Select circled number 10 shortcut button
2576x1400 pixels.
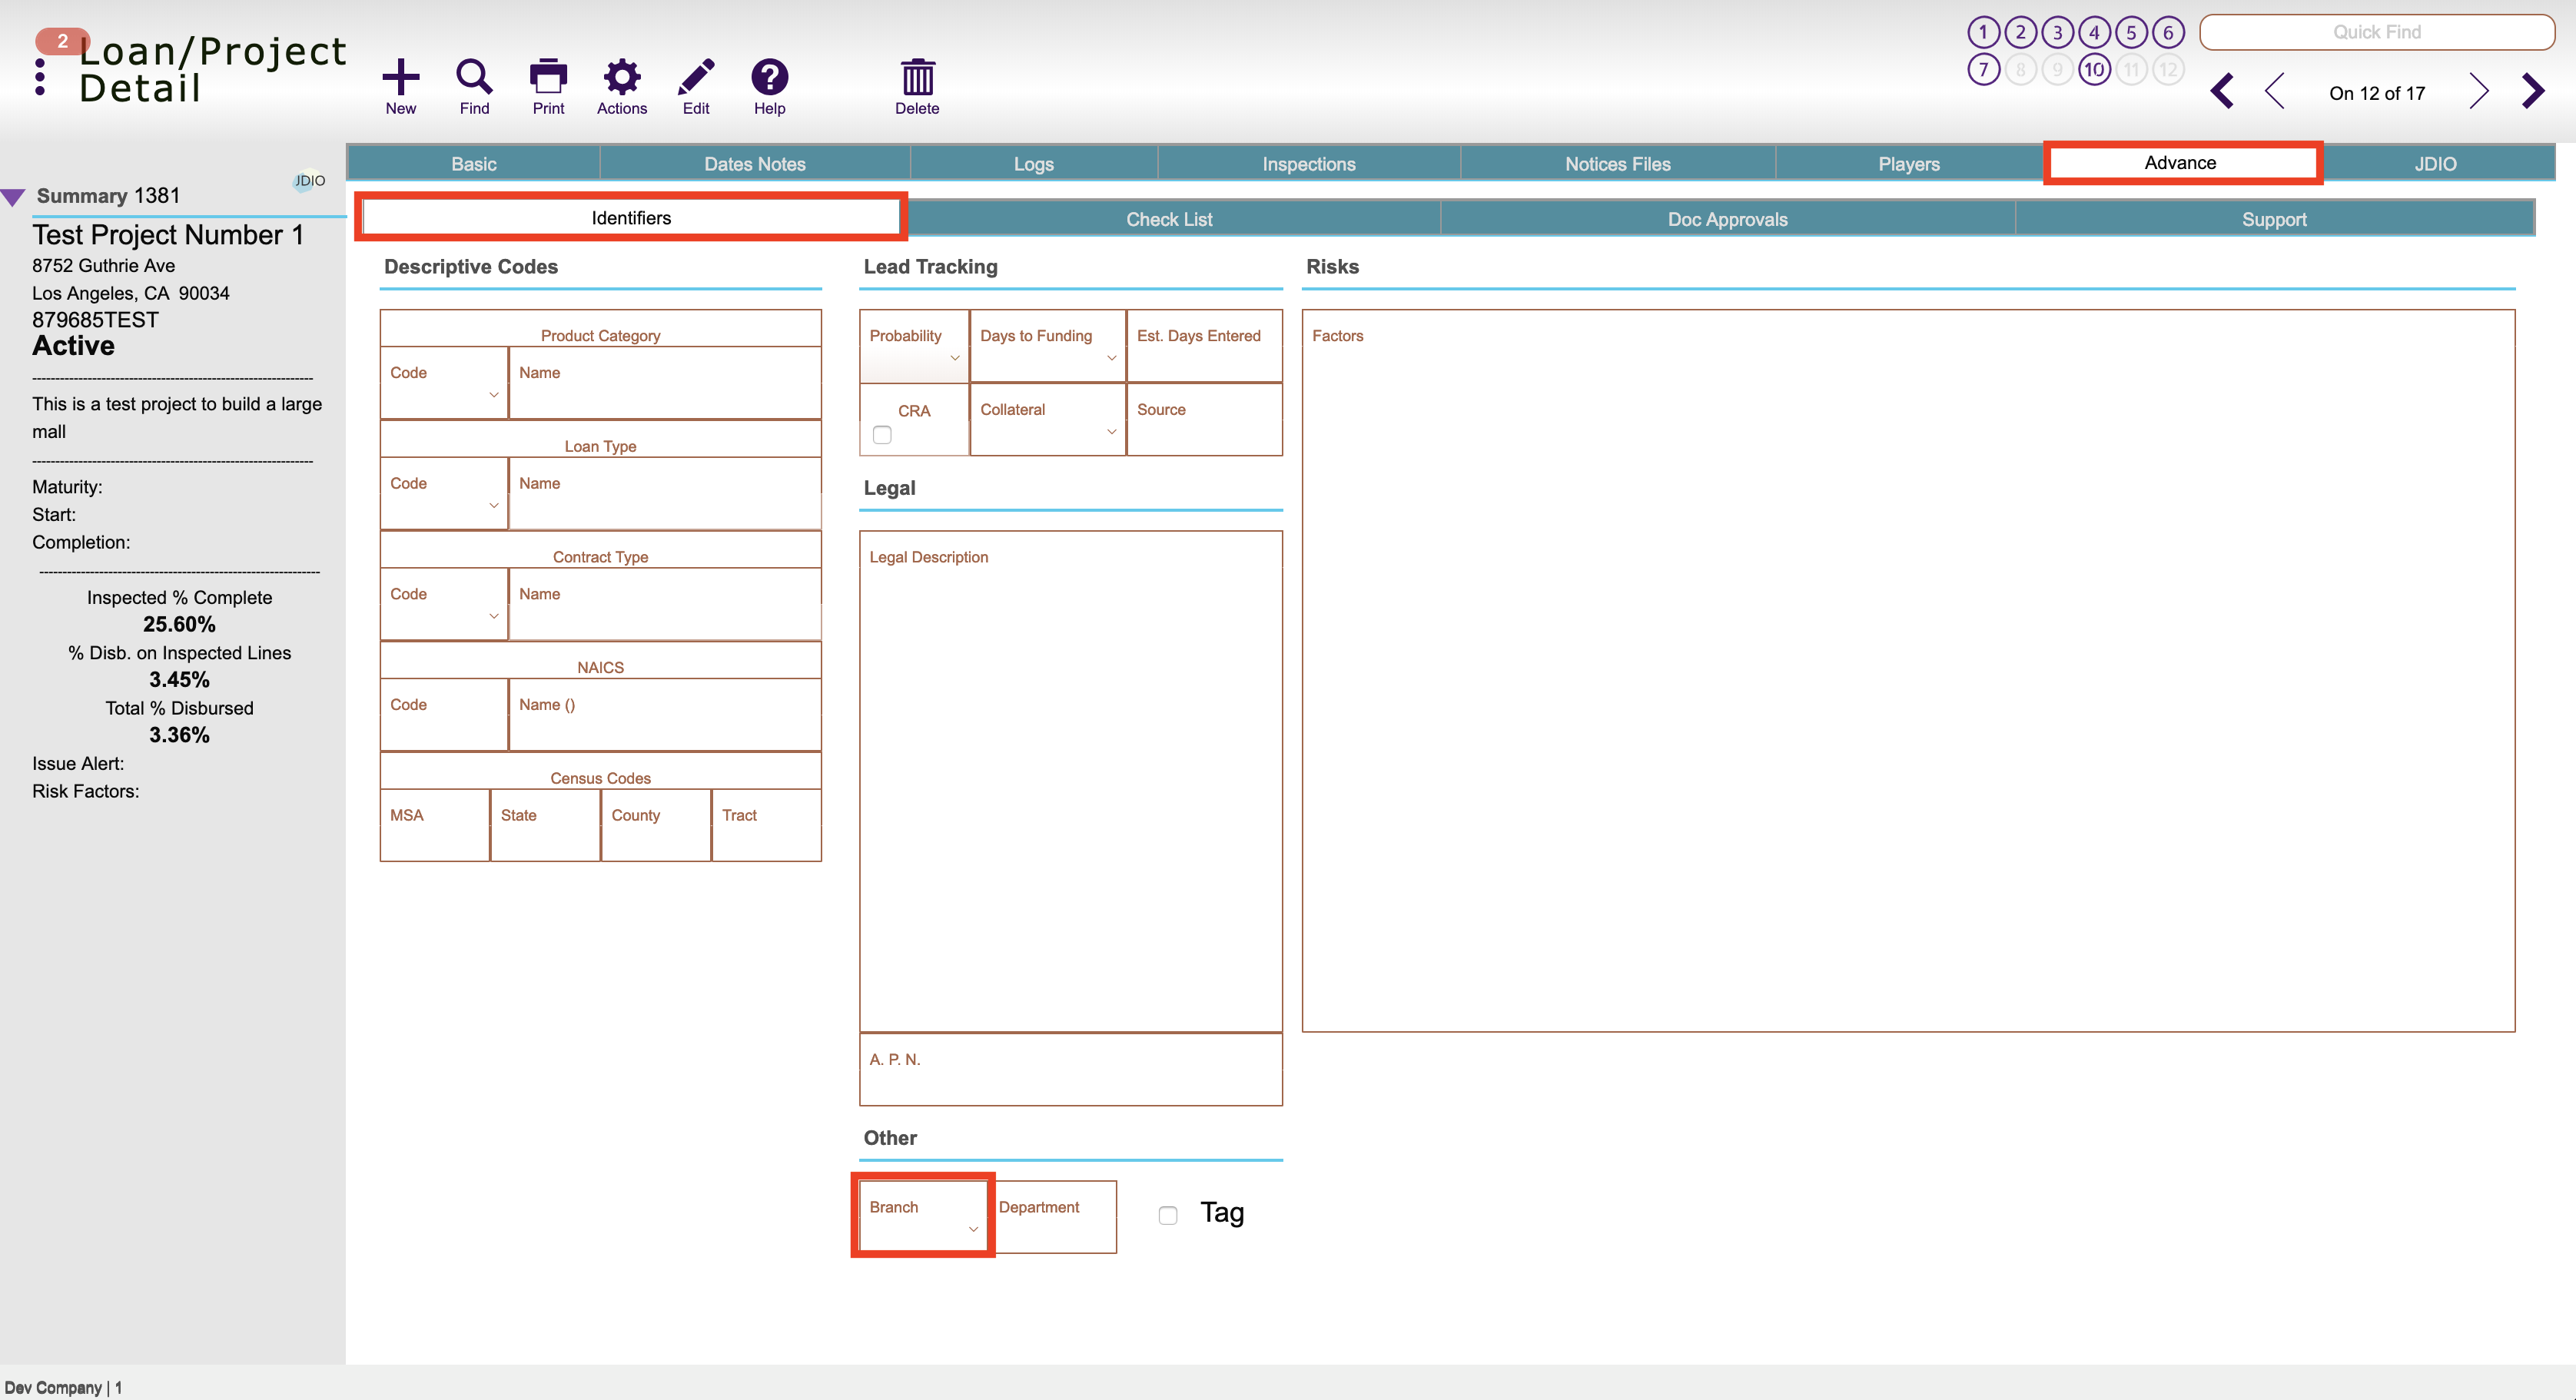click(x=2094, y=70)
